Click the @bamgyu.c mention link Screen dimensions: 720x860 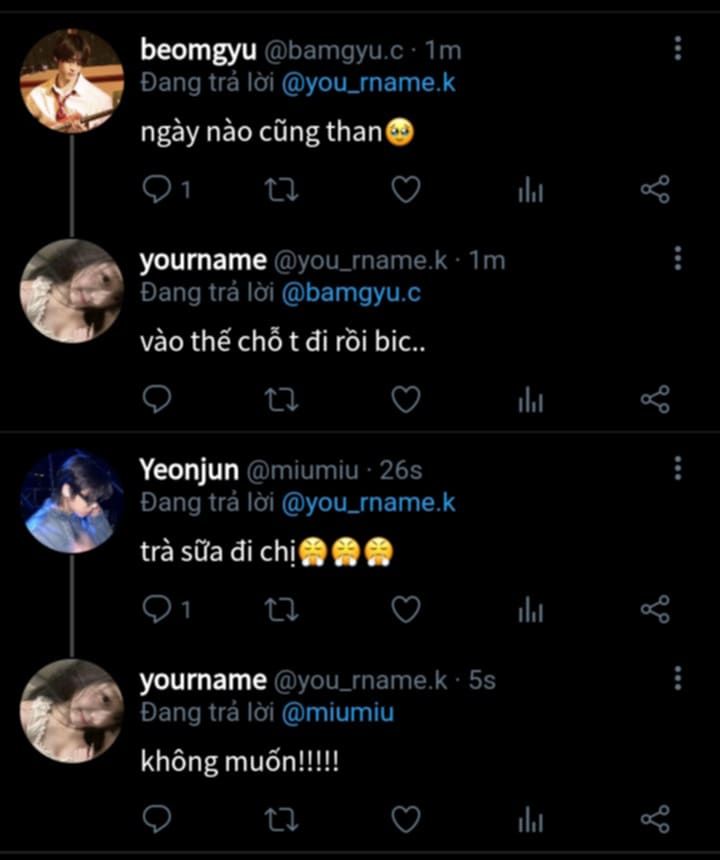click(x=351, y=293)
